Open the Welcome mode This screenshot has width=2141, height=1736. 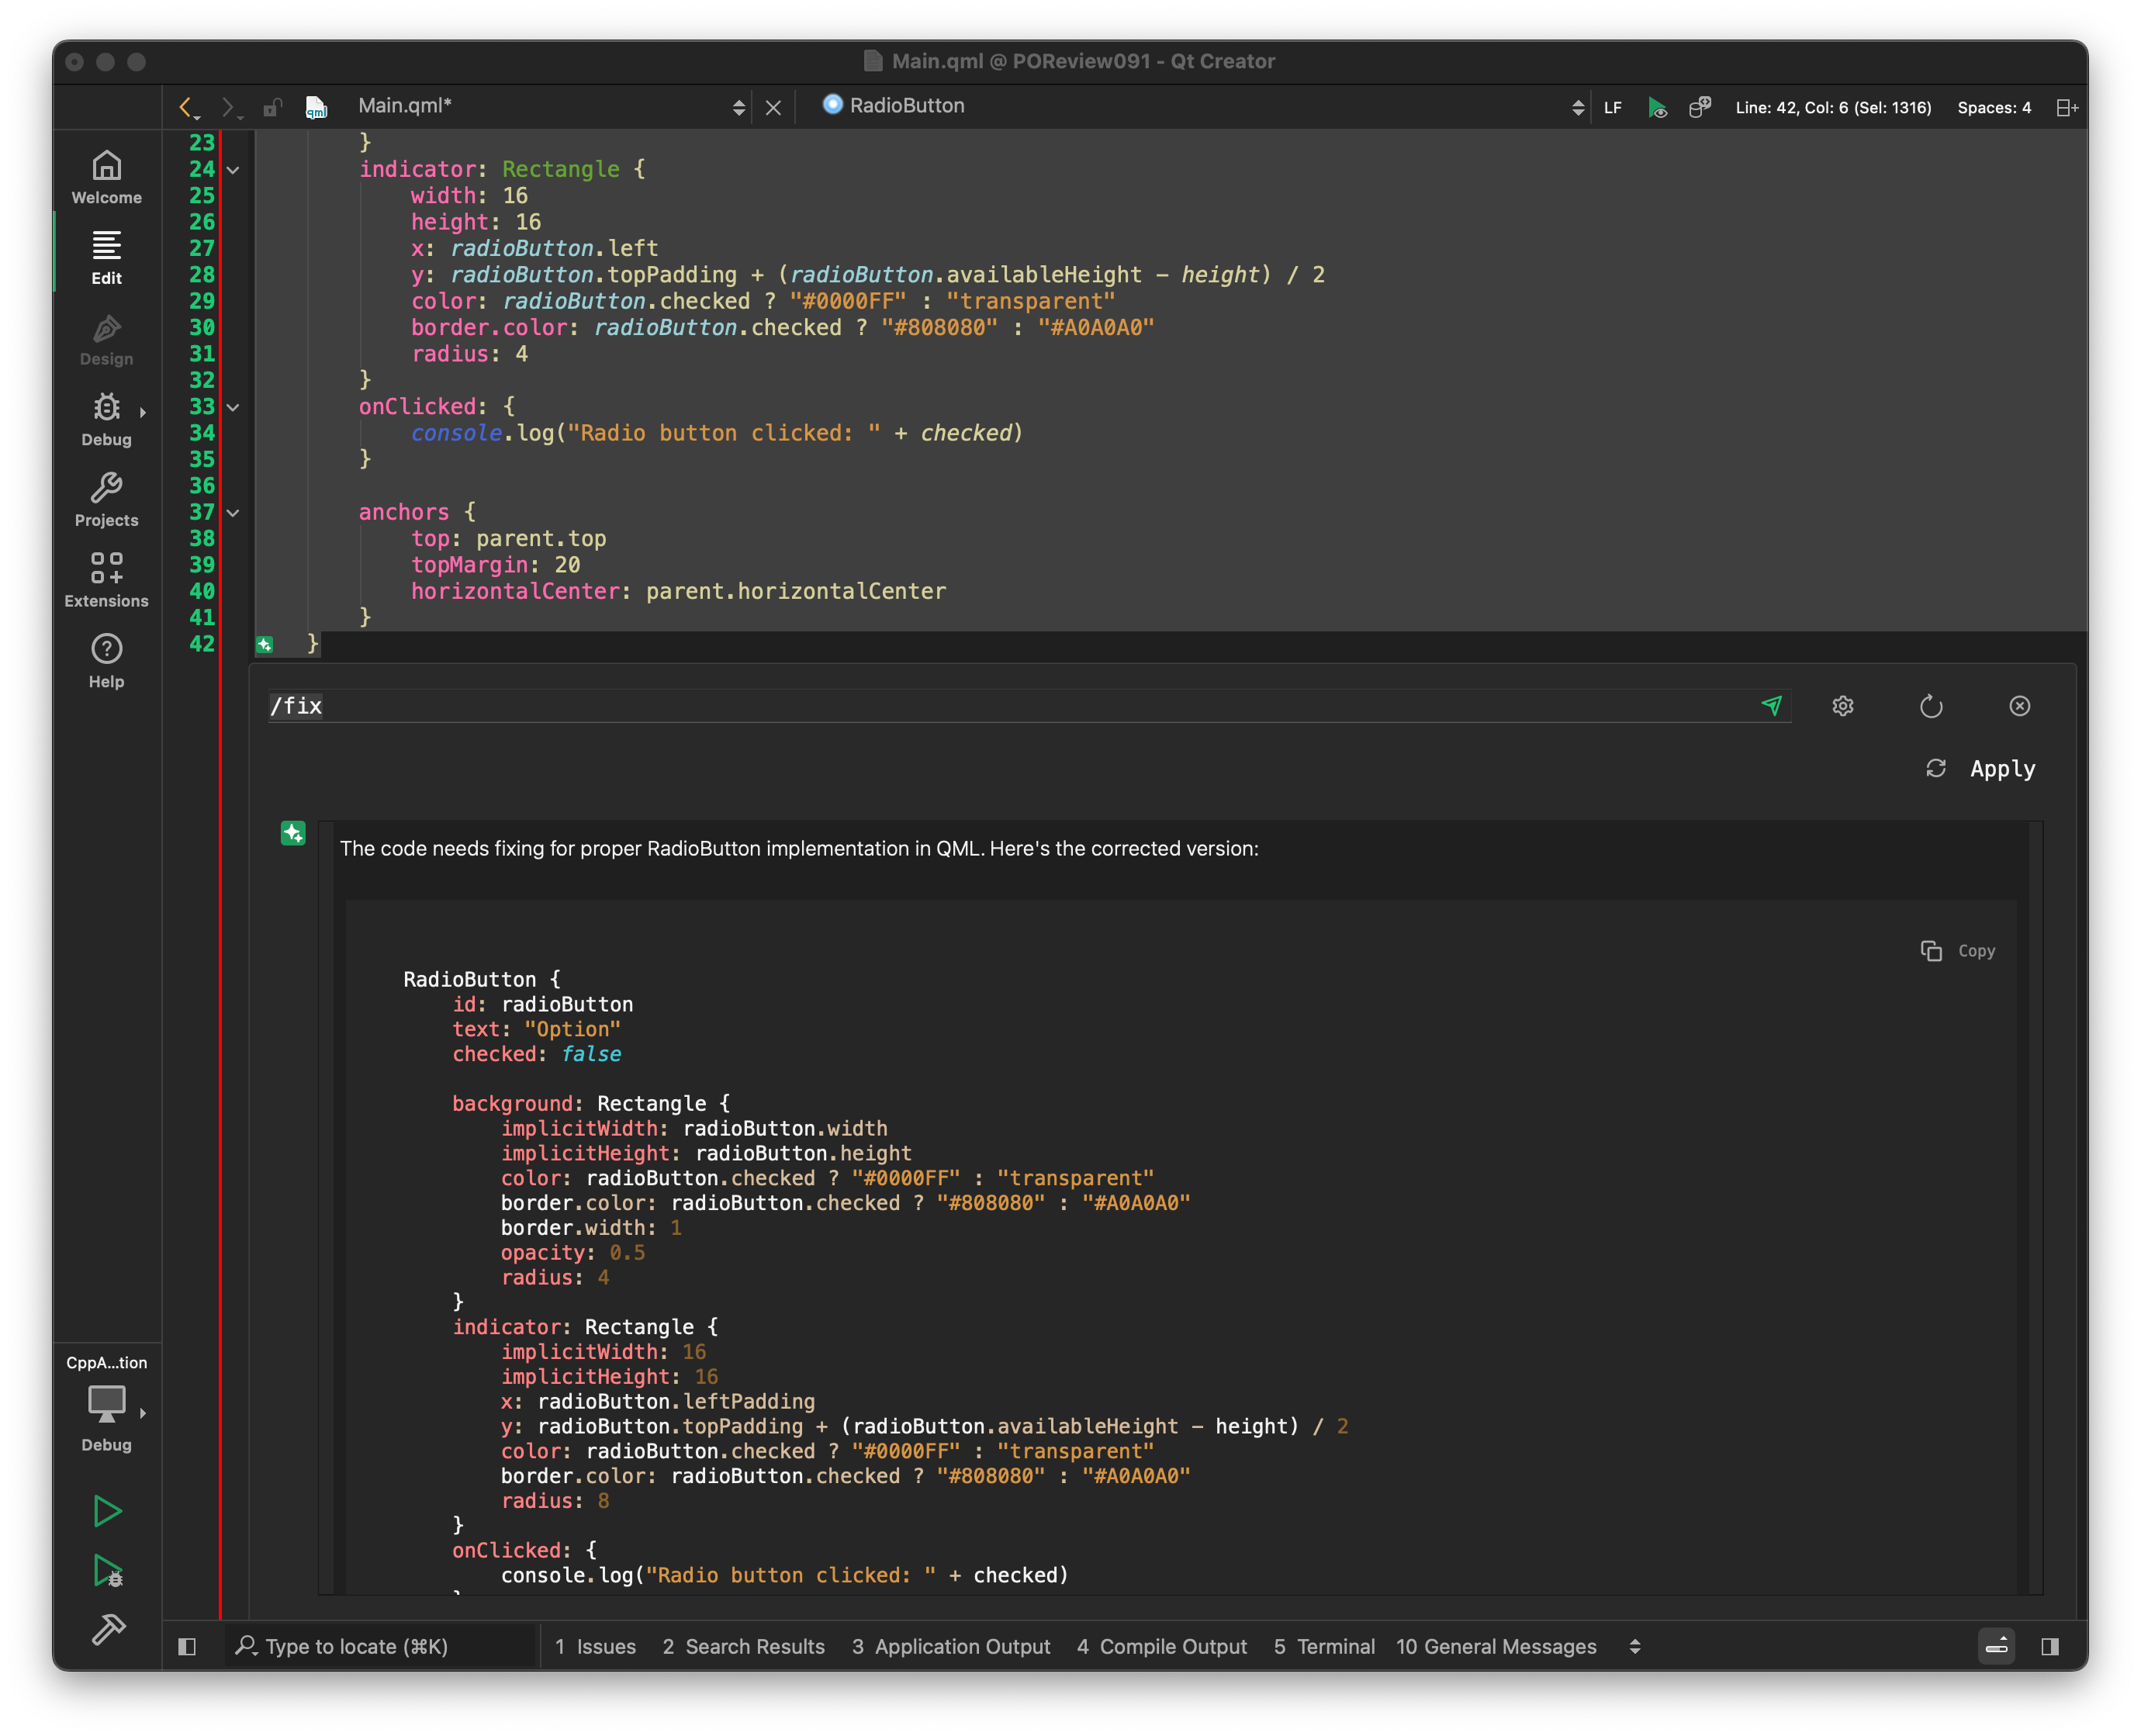(106, 177)
